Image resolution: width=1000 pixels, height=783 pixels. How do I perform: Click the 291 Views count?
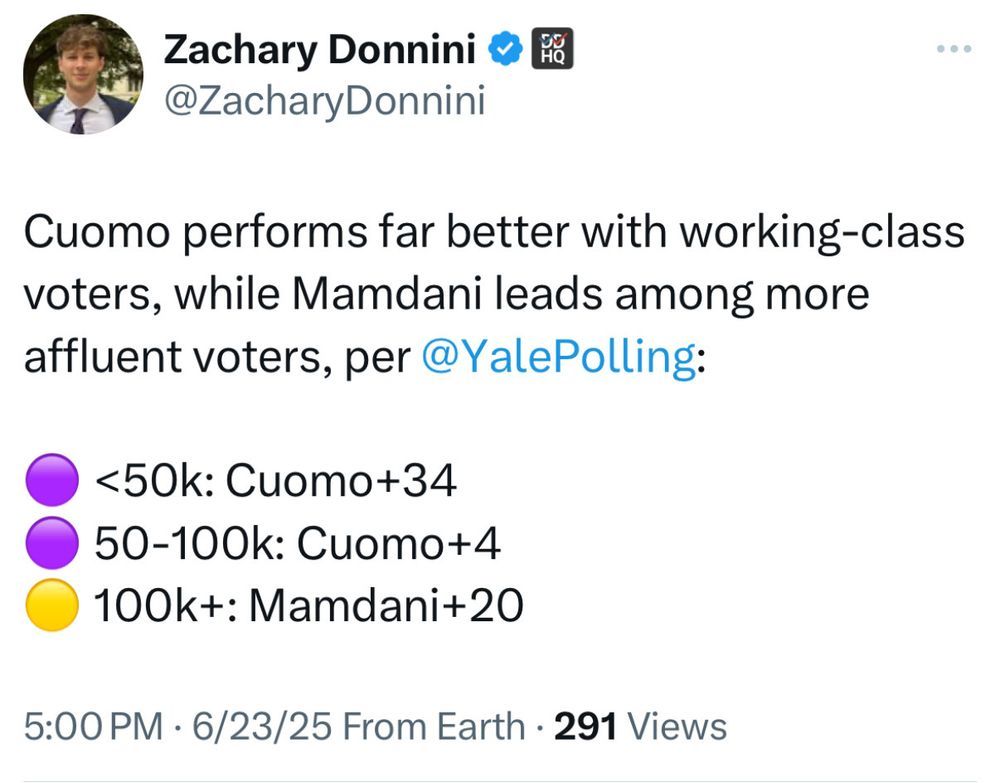coord(640,726)
